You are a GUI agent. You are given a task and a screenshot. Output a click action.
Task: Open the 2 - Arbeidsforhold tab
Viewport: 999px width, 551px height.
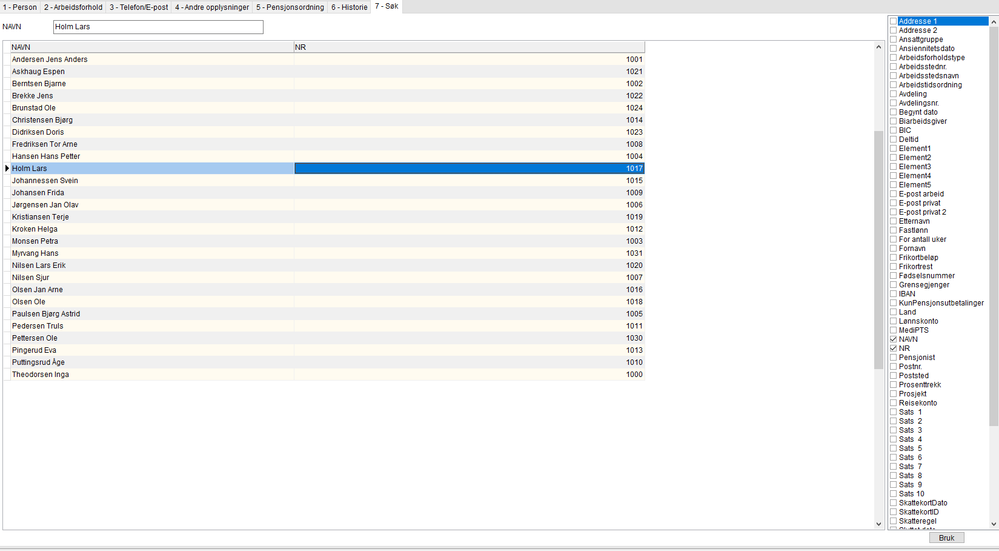click(x=73, y=7)
